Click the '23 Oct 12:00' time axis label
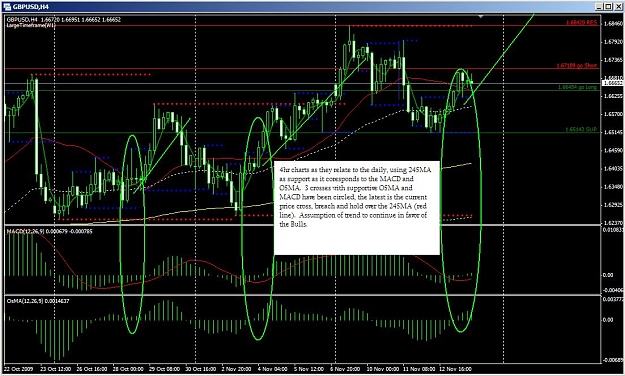This screenshot has height=376, width=625. (56, 369)
